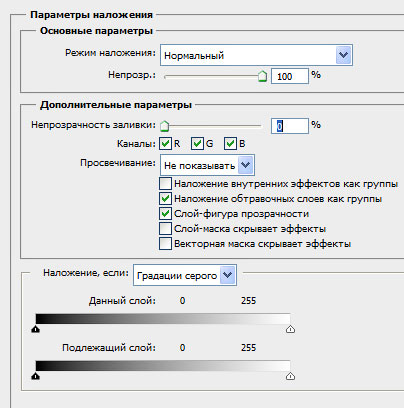
Task: Toggle the B channel checkbox
Action: tap(230, 144)
